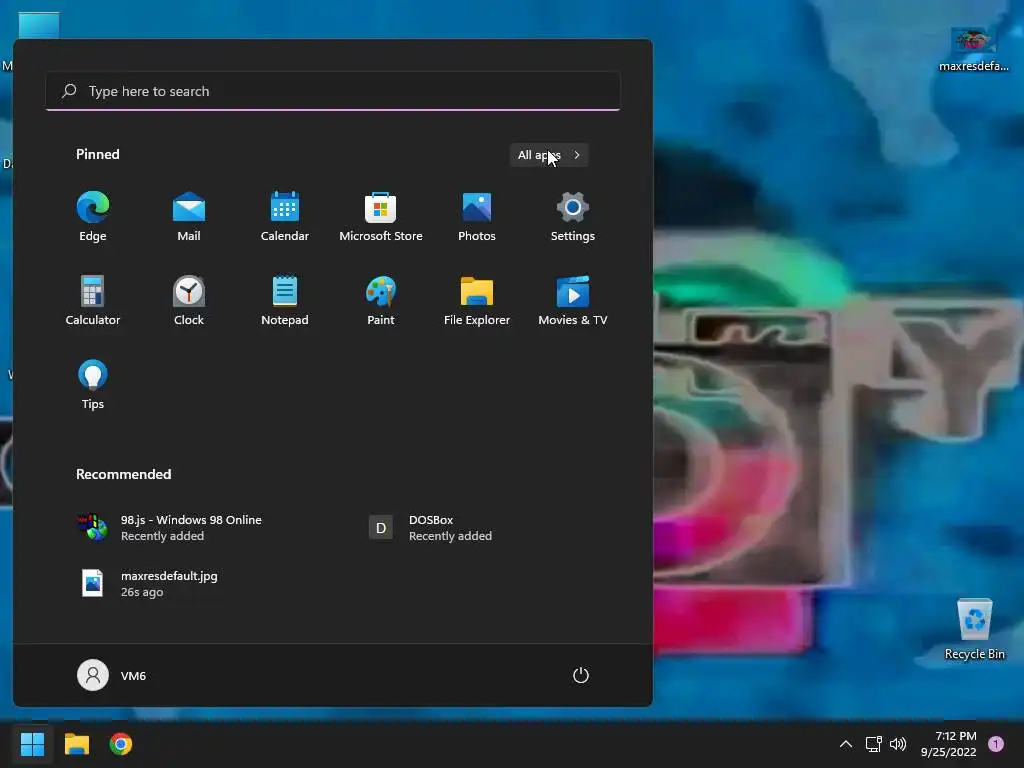Focus the Type here to search field
The height and width of the screenshot is (768, 1024).
point(333,91)
